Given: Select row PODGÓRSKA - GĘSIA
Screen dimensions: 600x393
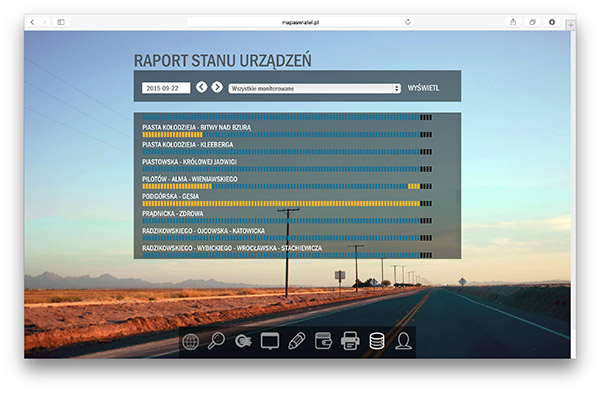Looking at the screenshot, I should pyautogui.click(x=171, y=196).
